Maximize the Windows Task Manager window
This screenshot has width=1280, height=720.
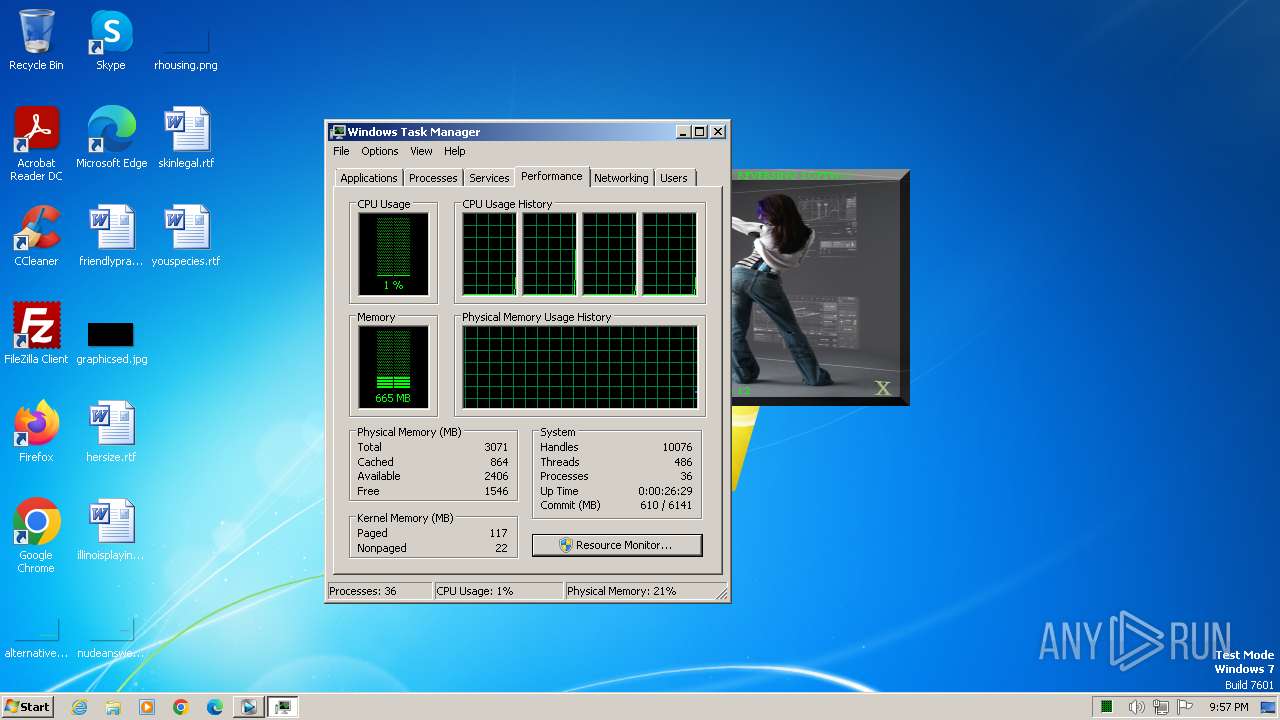(700, 132)
